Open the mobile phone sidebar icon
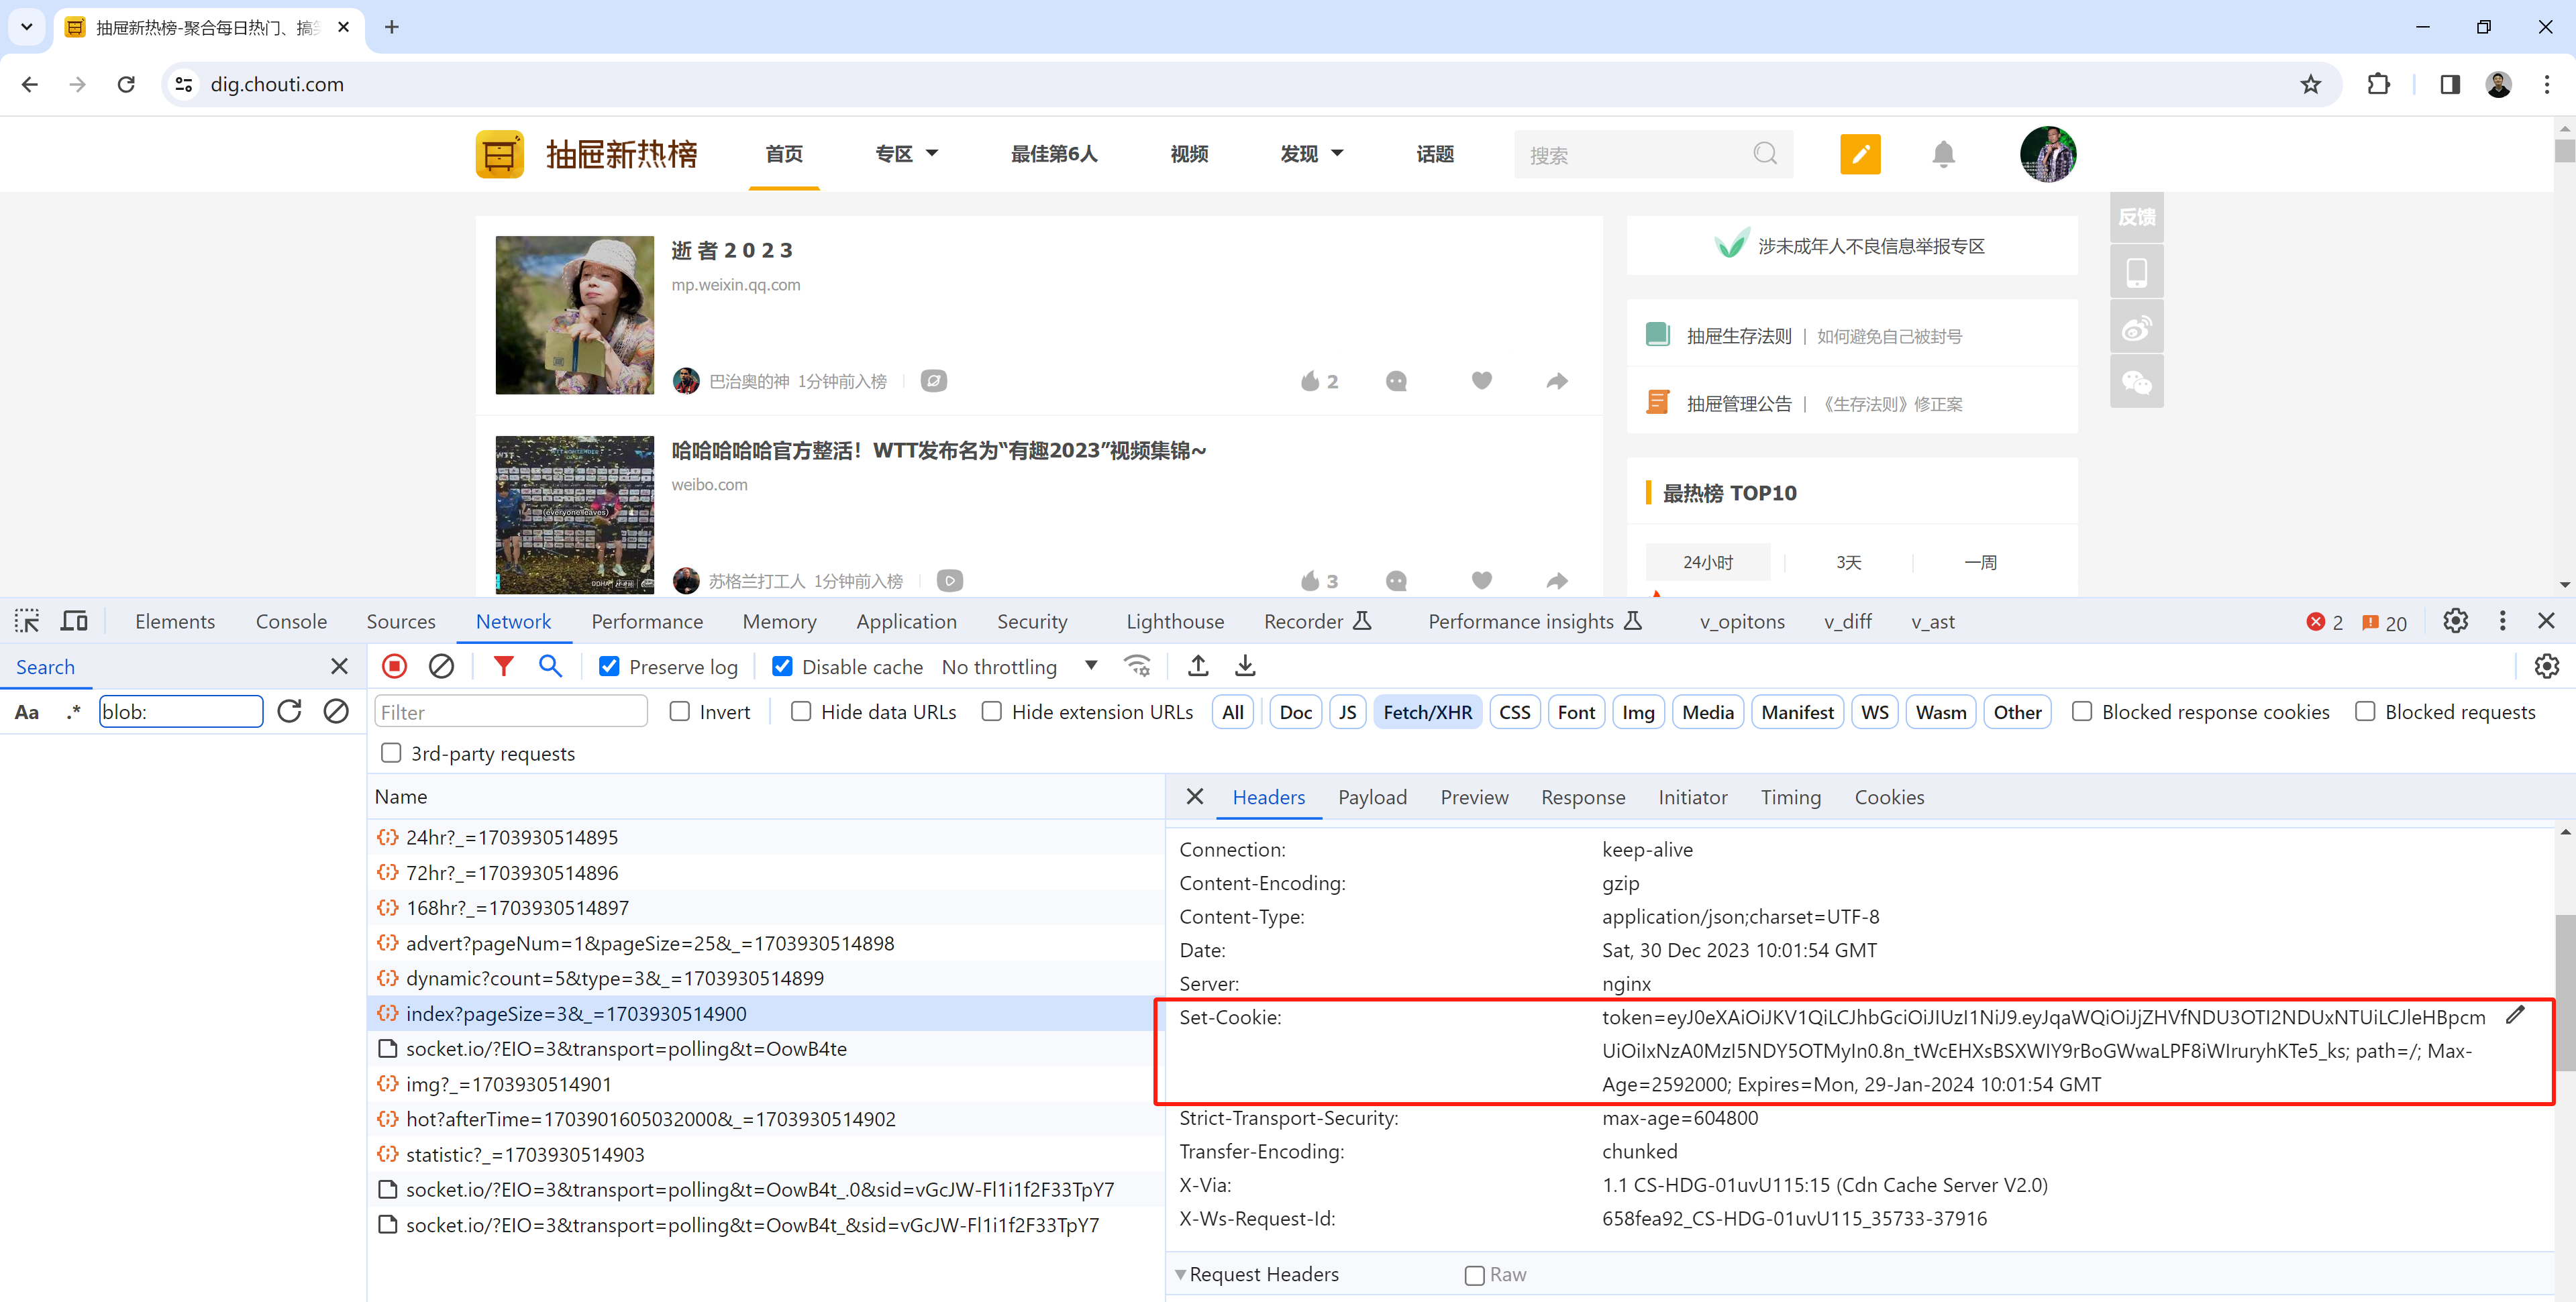The width and height of the screenshot is (2576, 1302). point(2136,273)
